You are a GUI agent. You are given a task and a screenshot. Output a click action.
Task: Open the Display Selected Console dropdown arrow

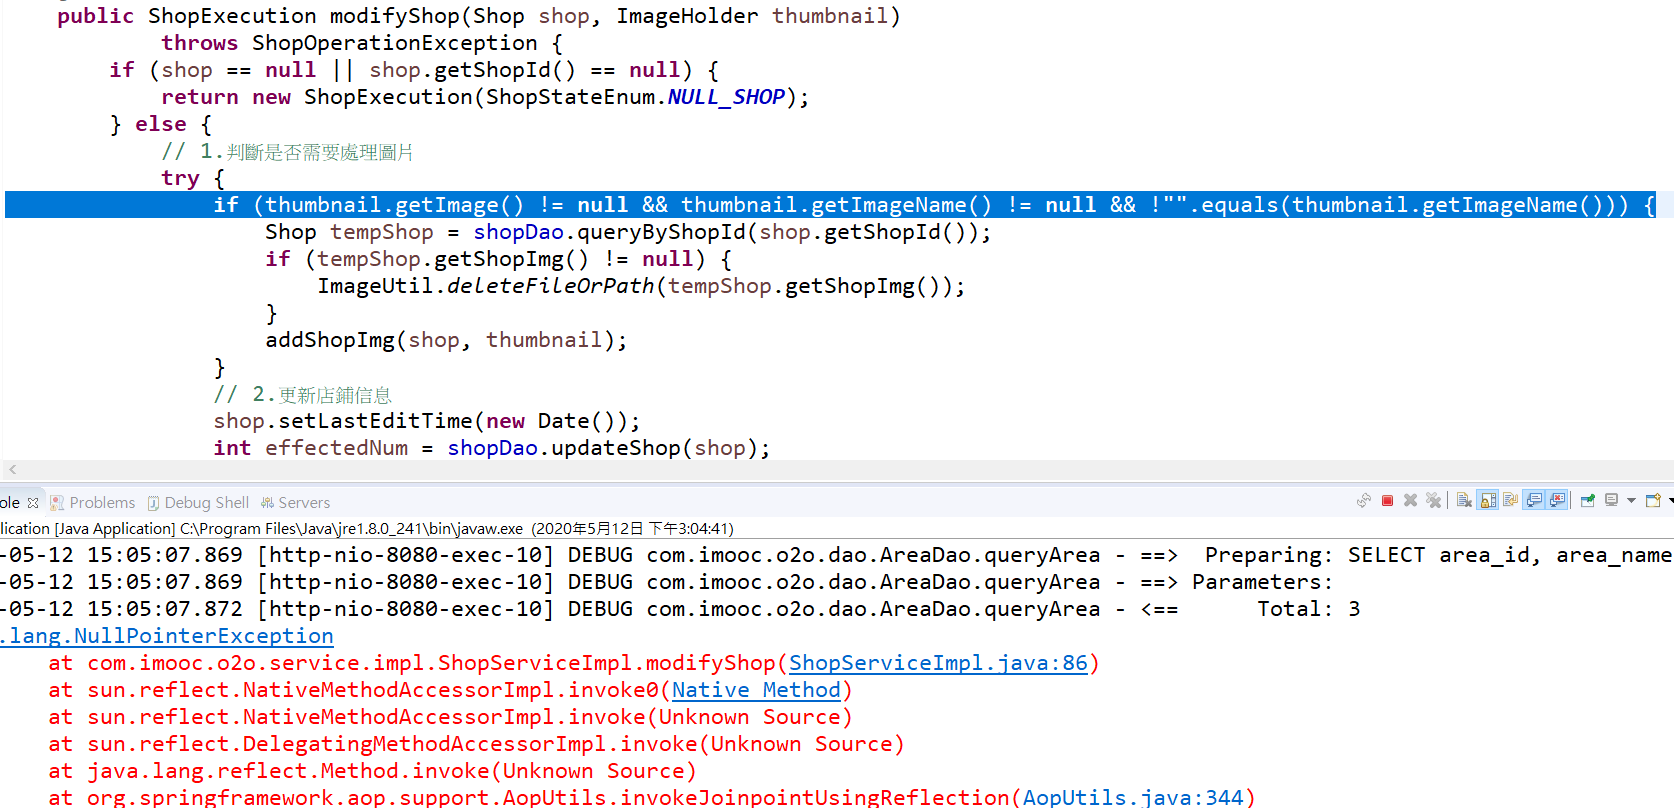[1631, 500]
